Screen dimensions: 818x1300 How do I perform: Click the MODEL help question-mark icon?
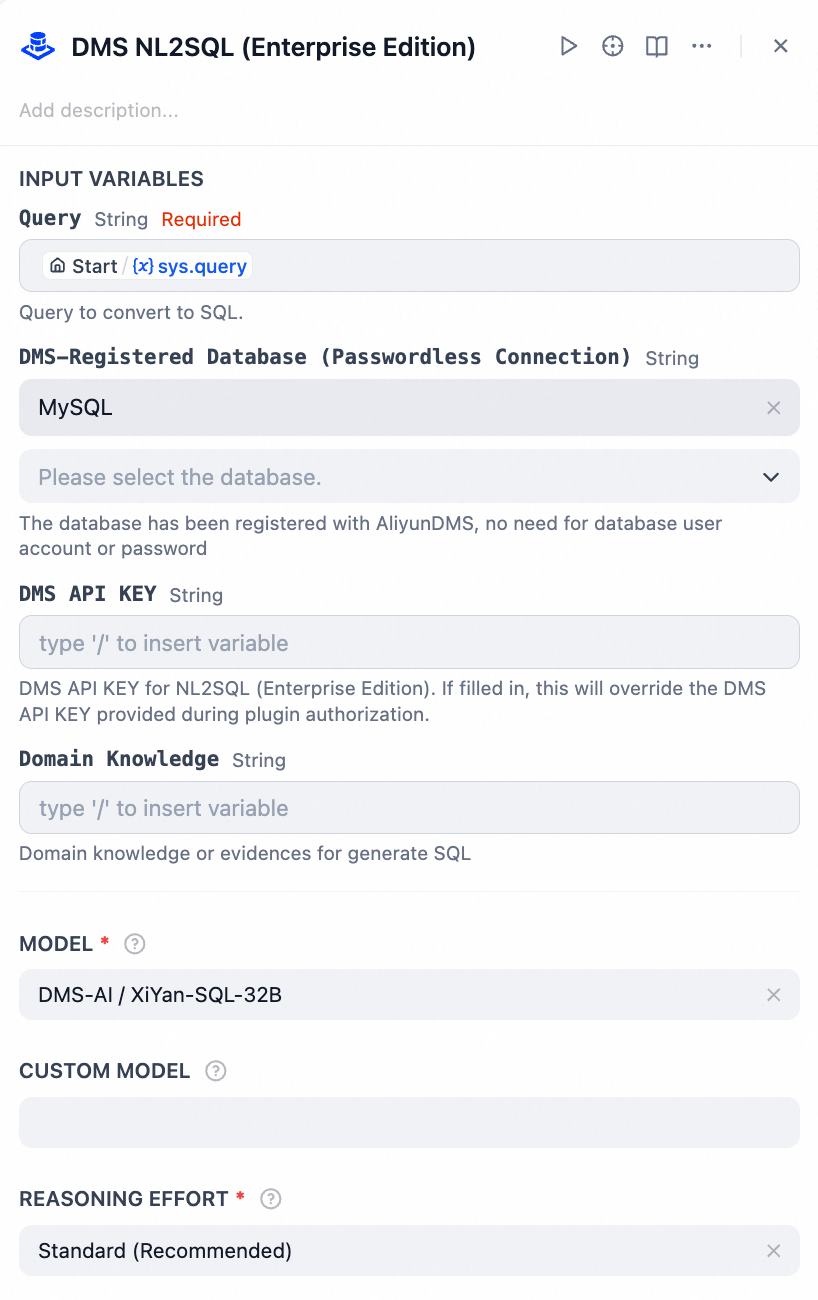click(x=135, y=944)
